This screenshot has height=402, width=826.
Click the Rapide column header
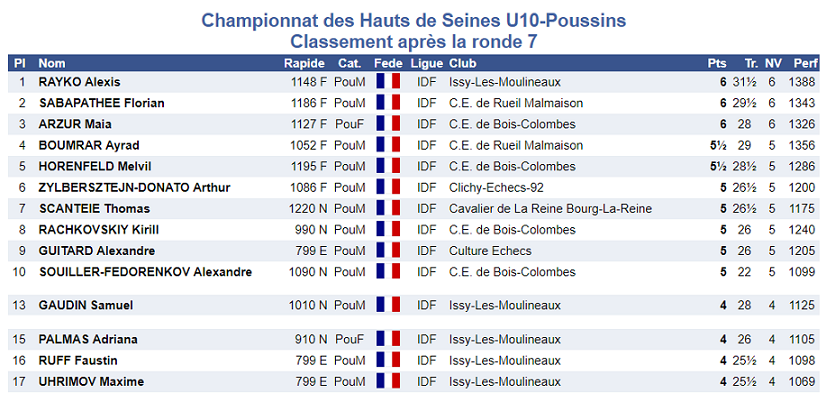(x=304, y=63)
